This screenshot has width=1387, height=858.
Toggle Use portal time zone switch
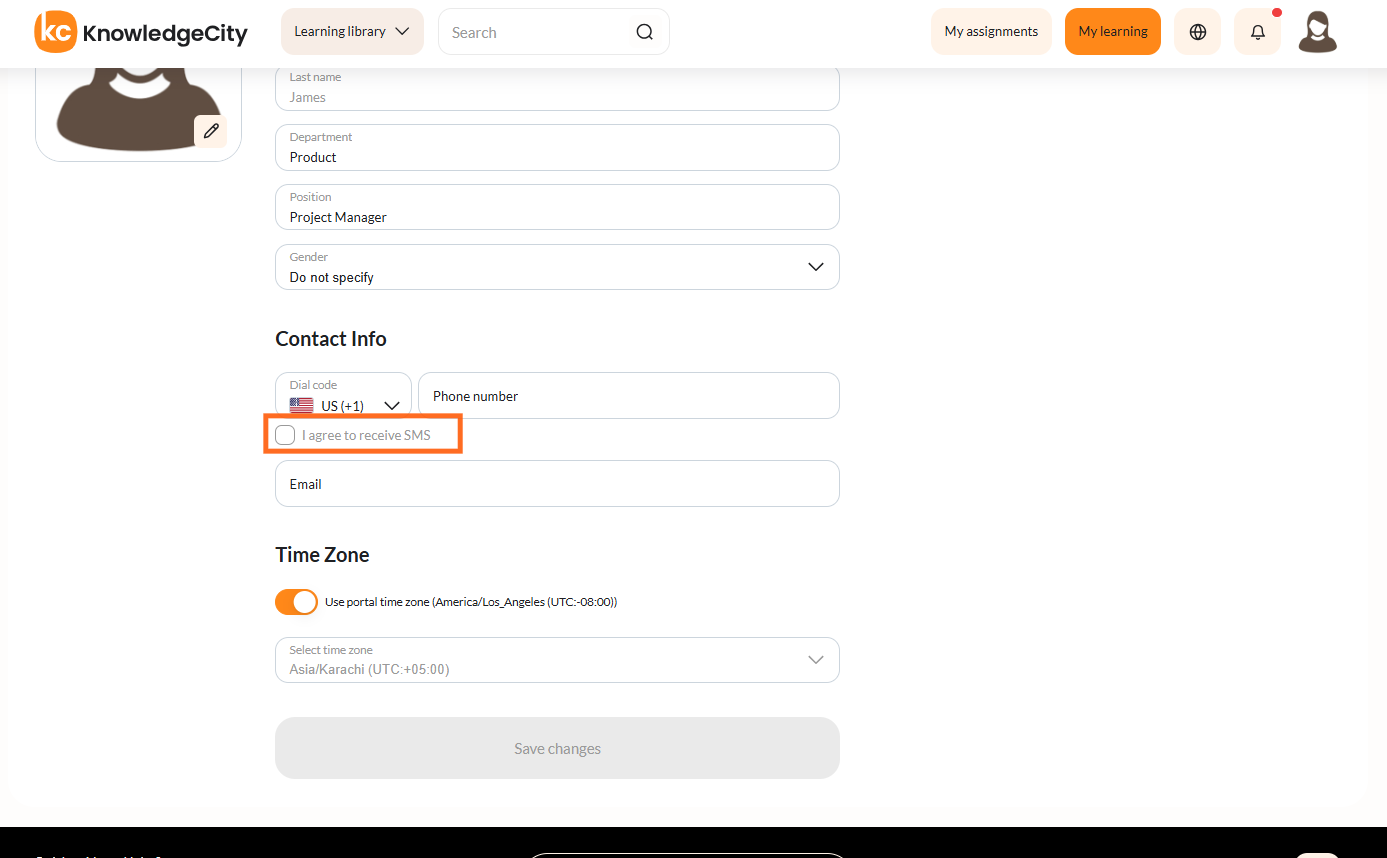point(296,602)
